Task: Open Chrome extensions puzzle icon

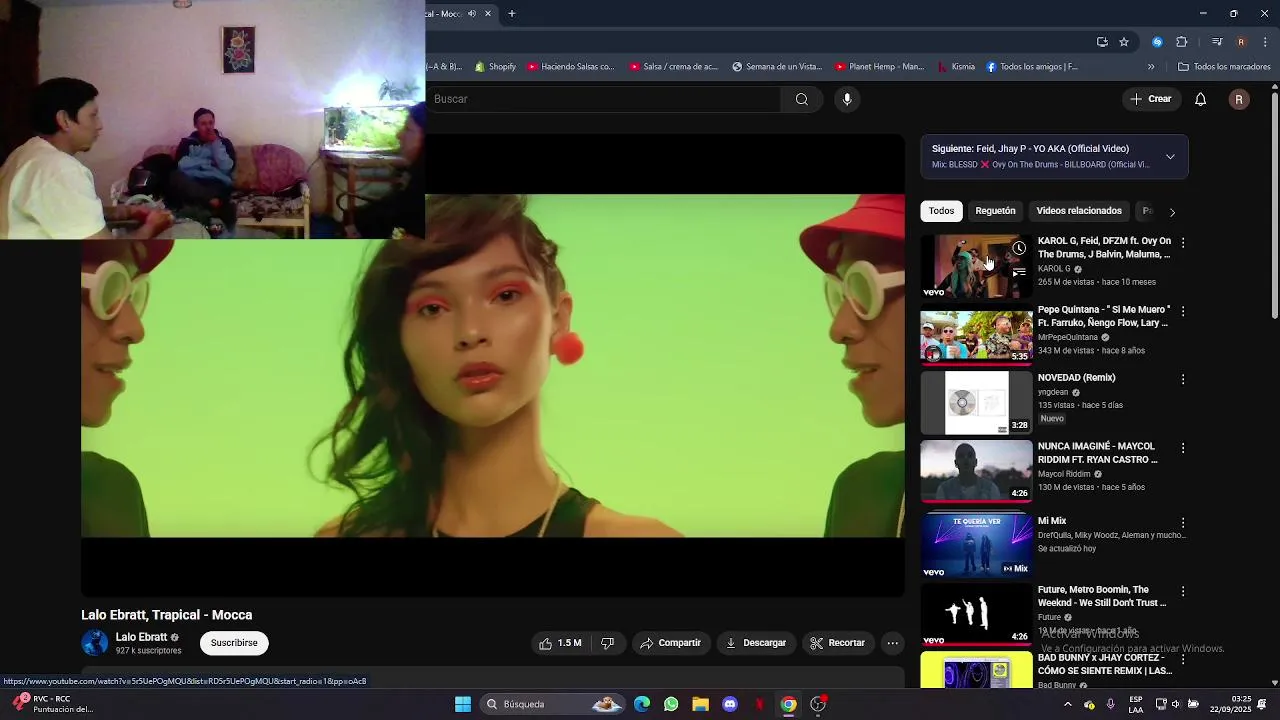Action: pyautogui.click(x=1181, y=42)
